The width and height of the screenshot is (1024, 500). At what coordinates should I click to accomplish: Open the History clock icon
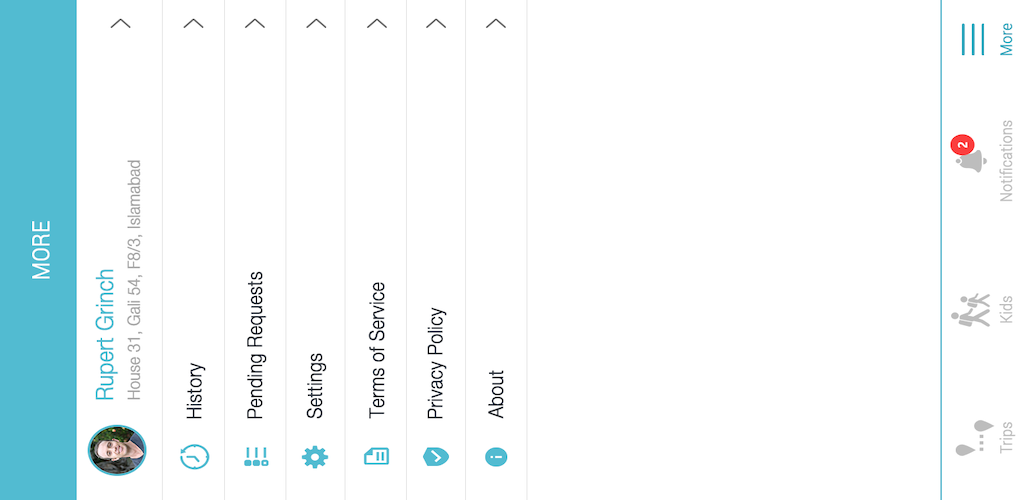pos(195,456)
